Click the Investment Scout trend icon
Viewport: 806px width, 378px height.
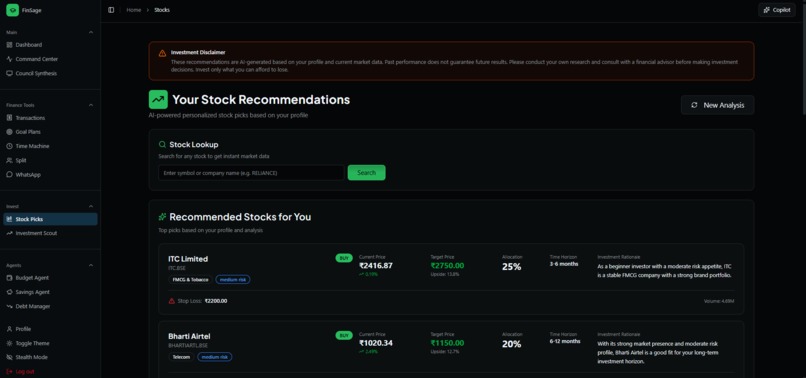point(9,233)
